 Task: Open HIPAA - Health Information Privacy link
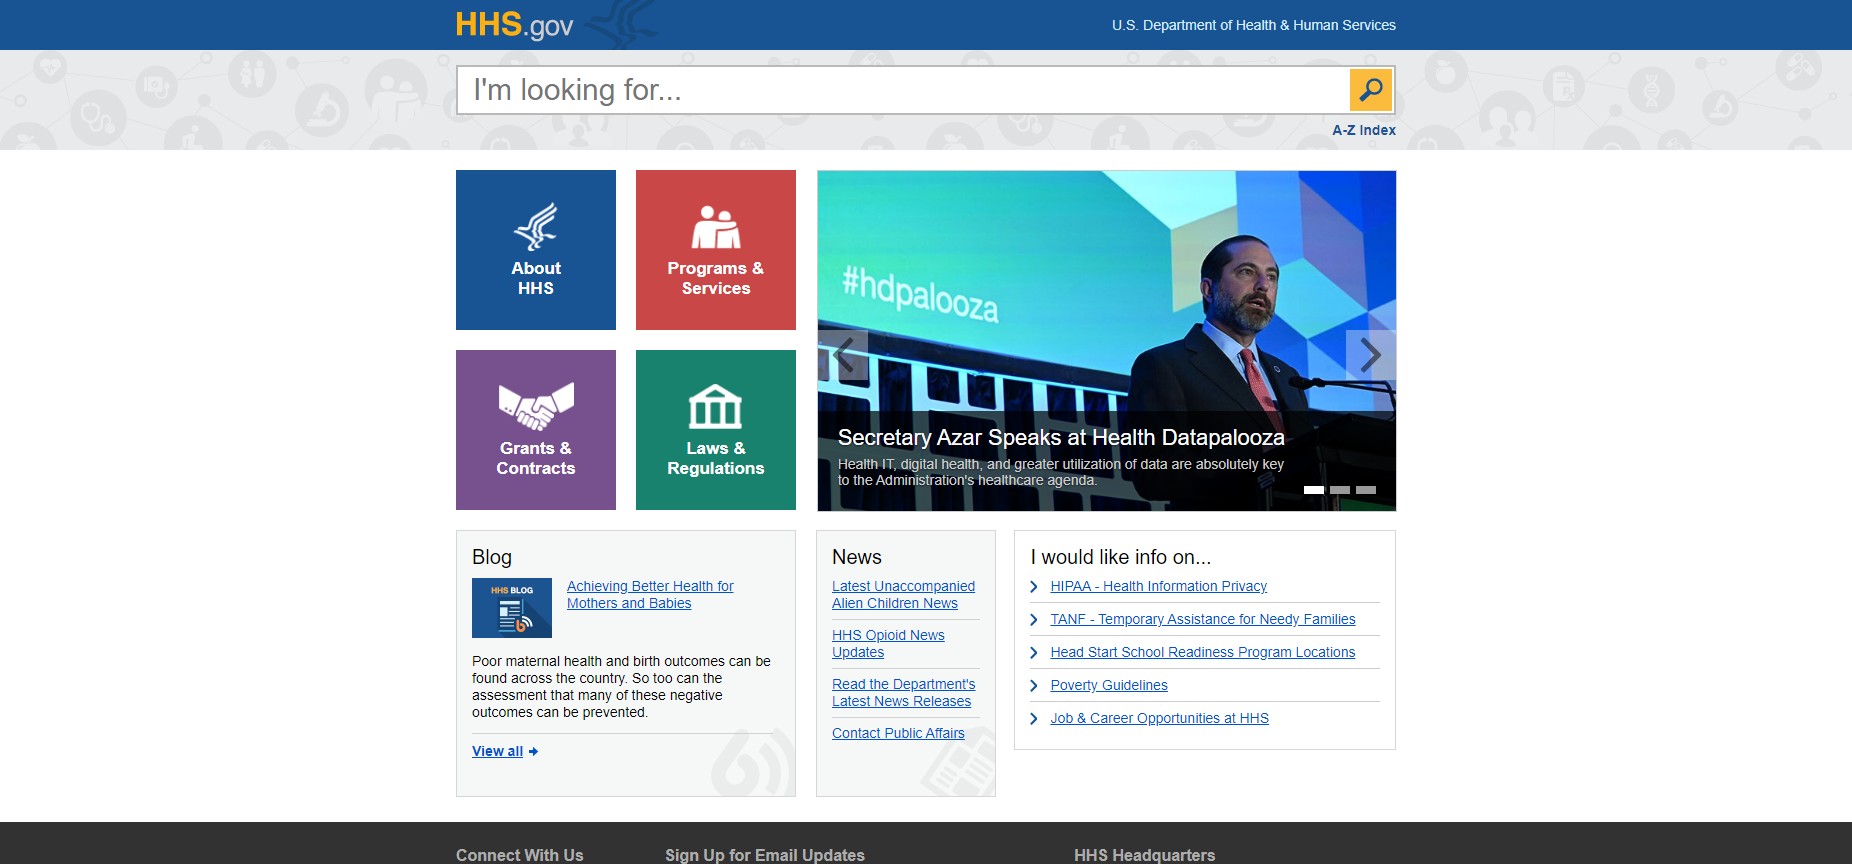pyautogui.click(x=1158, y=586)
